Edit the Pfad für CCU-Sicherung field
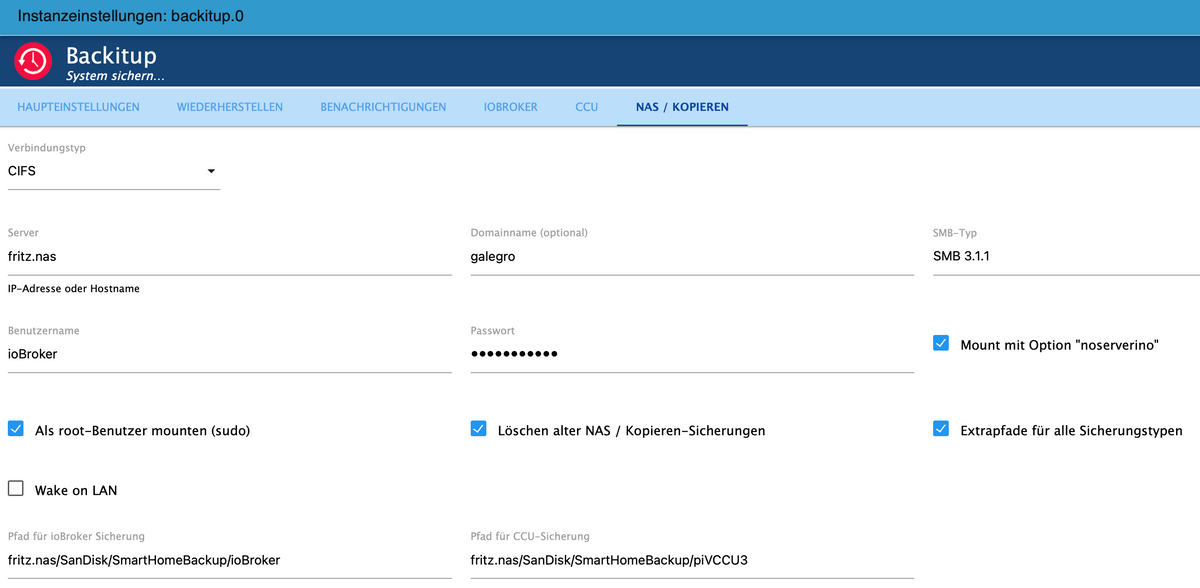Viewport: 1200px width, 588px height. 692,560
